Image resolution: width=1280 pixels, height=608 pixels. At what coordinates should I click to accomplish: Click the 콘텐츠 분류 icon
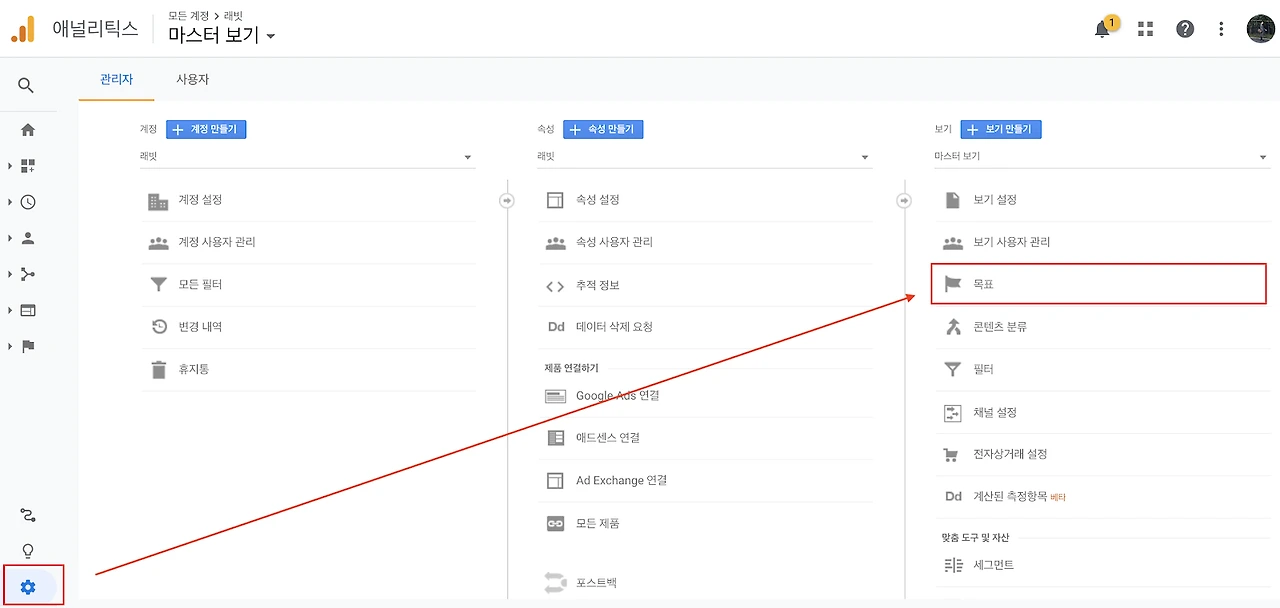click(x=953, y=327)
